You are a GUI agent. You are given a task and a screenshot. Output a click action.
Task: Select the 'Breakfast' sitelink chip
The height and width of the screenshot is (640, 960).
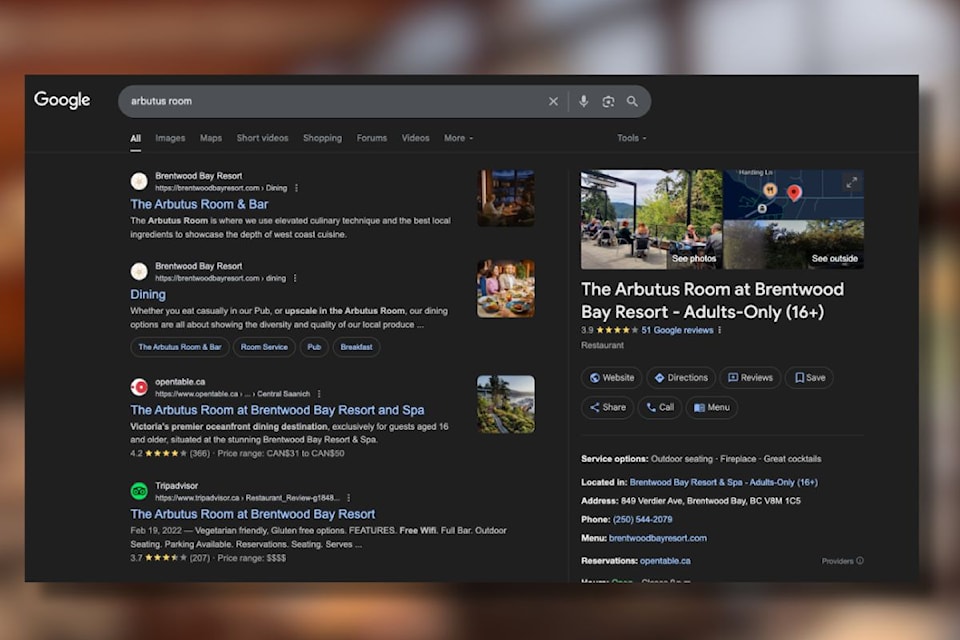(x=356, y=347)
